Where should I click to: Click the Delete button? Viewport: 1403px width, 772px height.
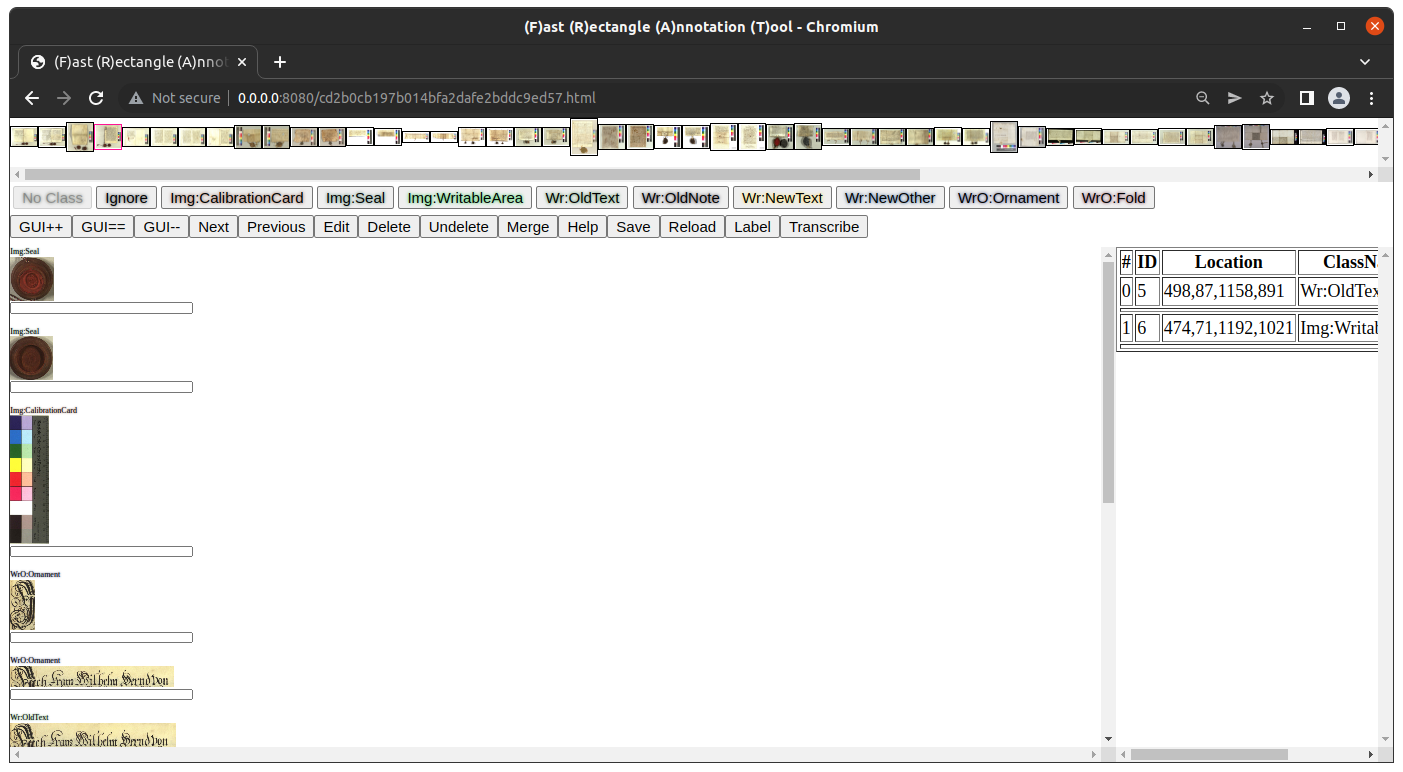pos(389,227)
